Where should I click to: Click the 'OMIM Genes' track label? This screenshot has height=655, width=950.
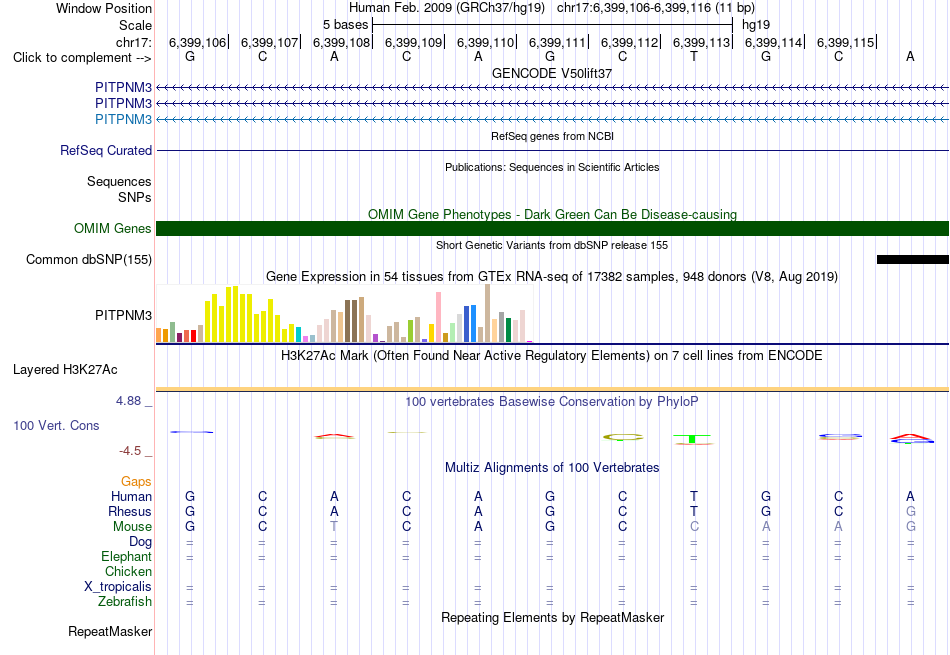tap(112, 228)
